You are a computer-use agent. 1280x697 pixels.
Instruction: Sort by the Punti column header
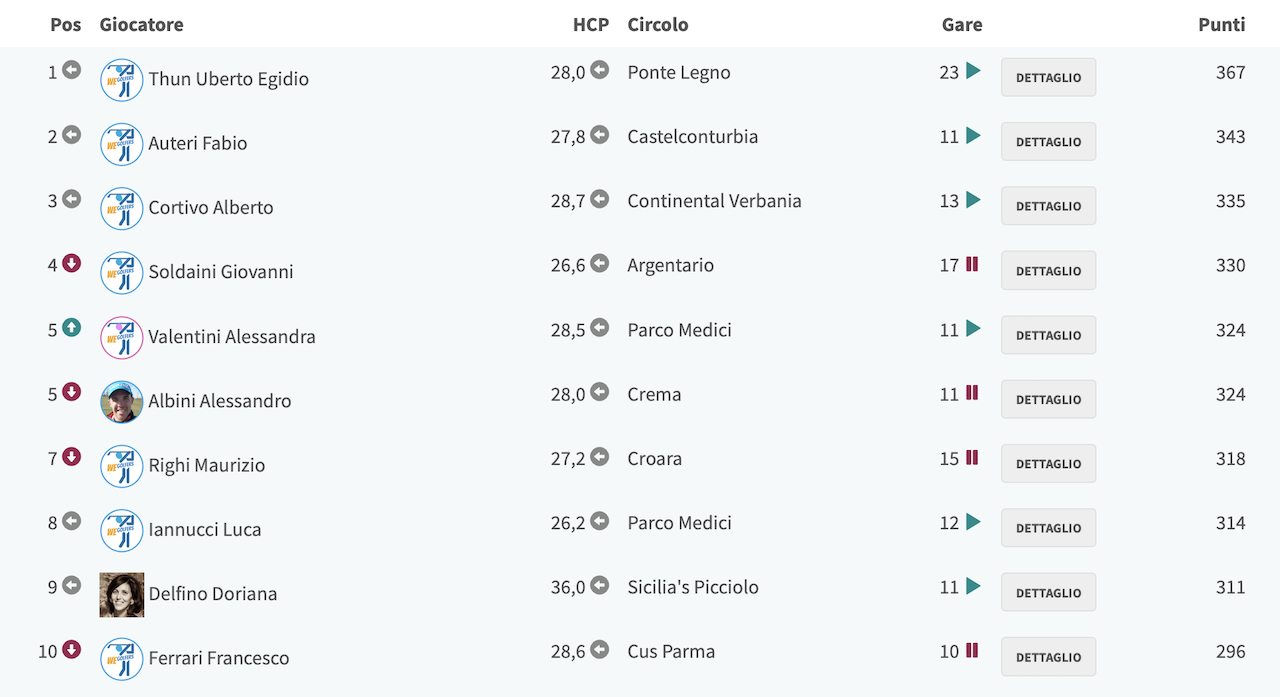pyautogui.click(x=1222, y=24)
